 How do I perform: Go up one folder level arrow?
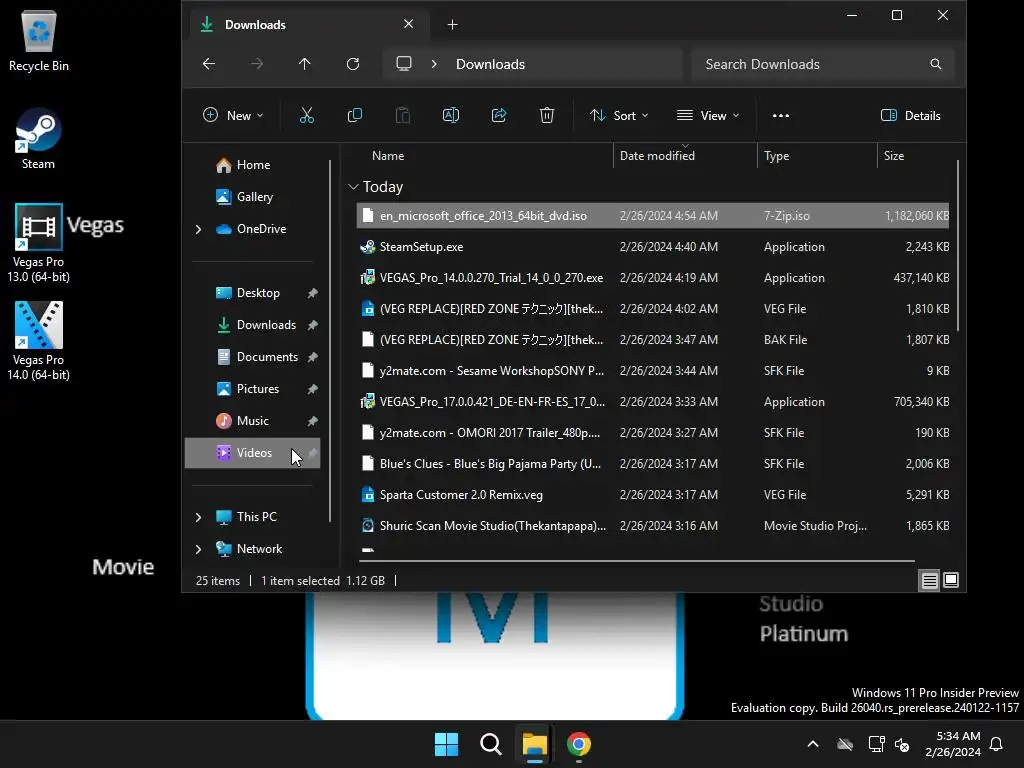[304, 64]
